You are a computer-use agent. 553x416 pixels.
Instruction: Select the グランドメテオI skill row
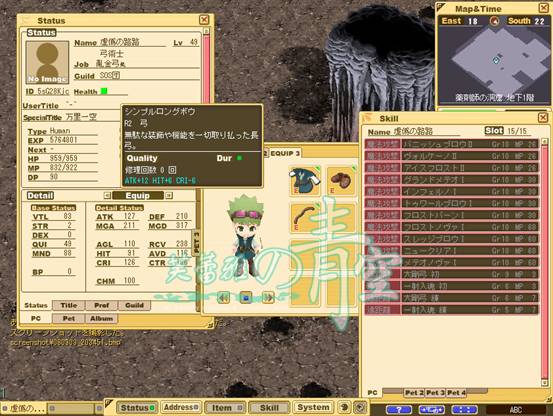tap(452, 180)
